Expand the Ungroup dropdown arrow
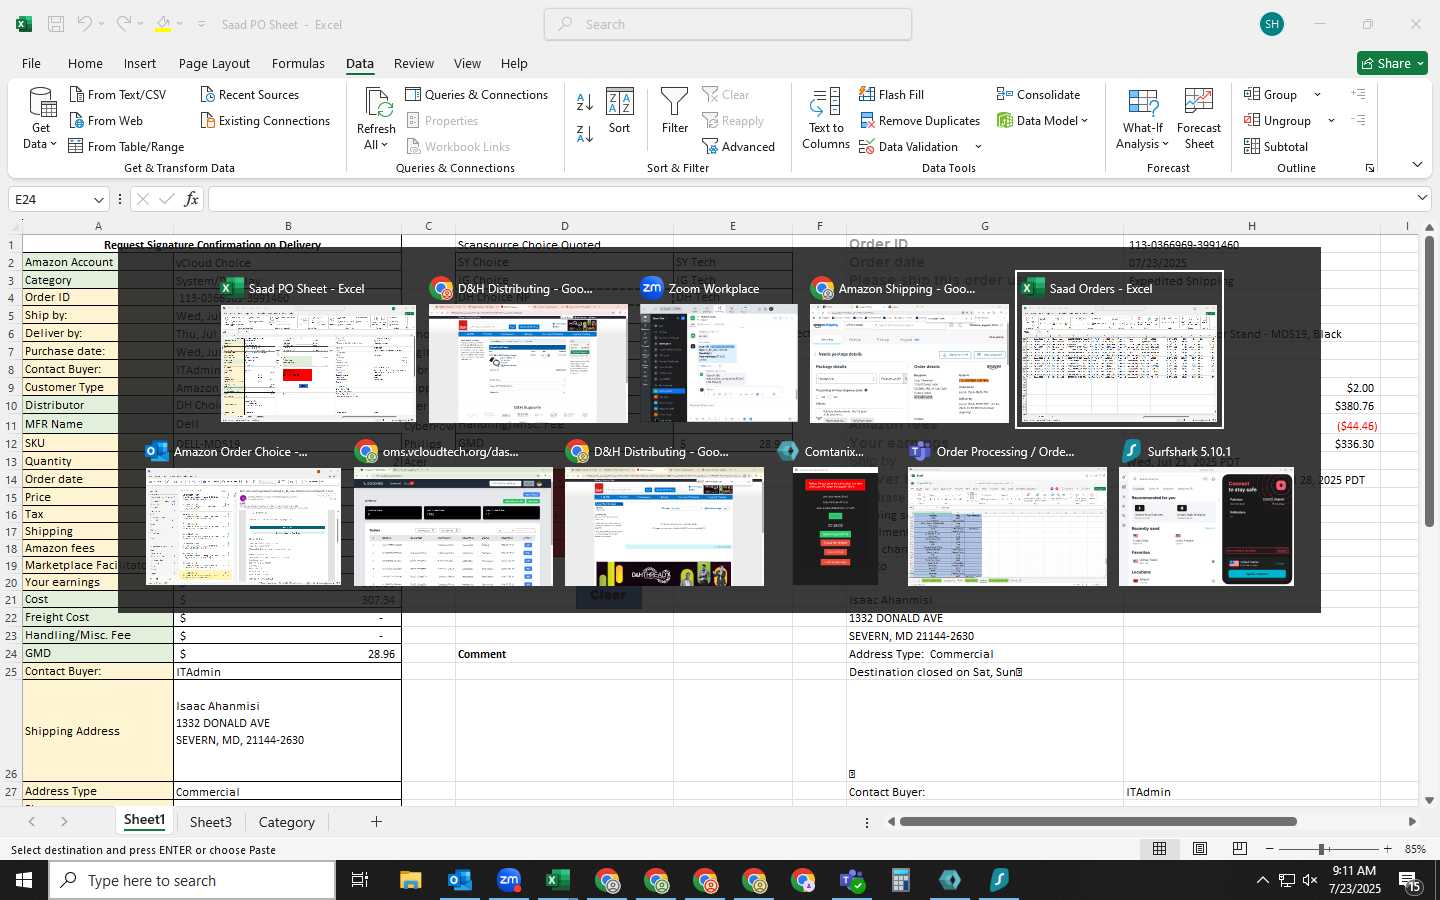This screenshot has height=900, width=1440. (1331, 120)
